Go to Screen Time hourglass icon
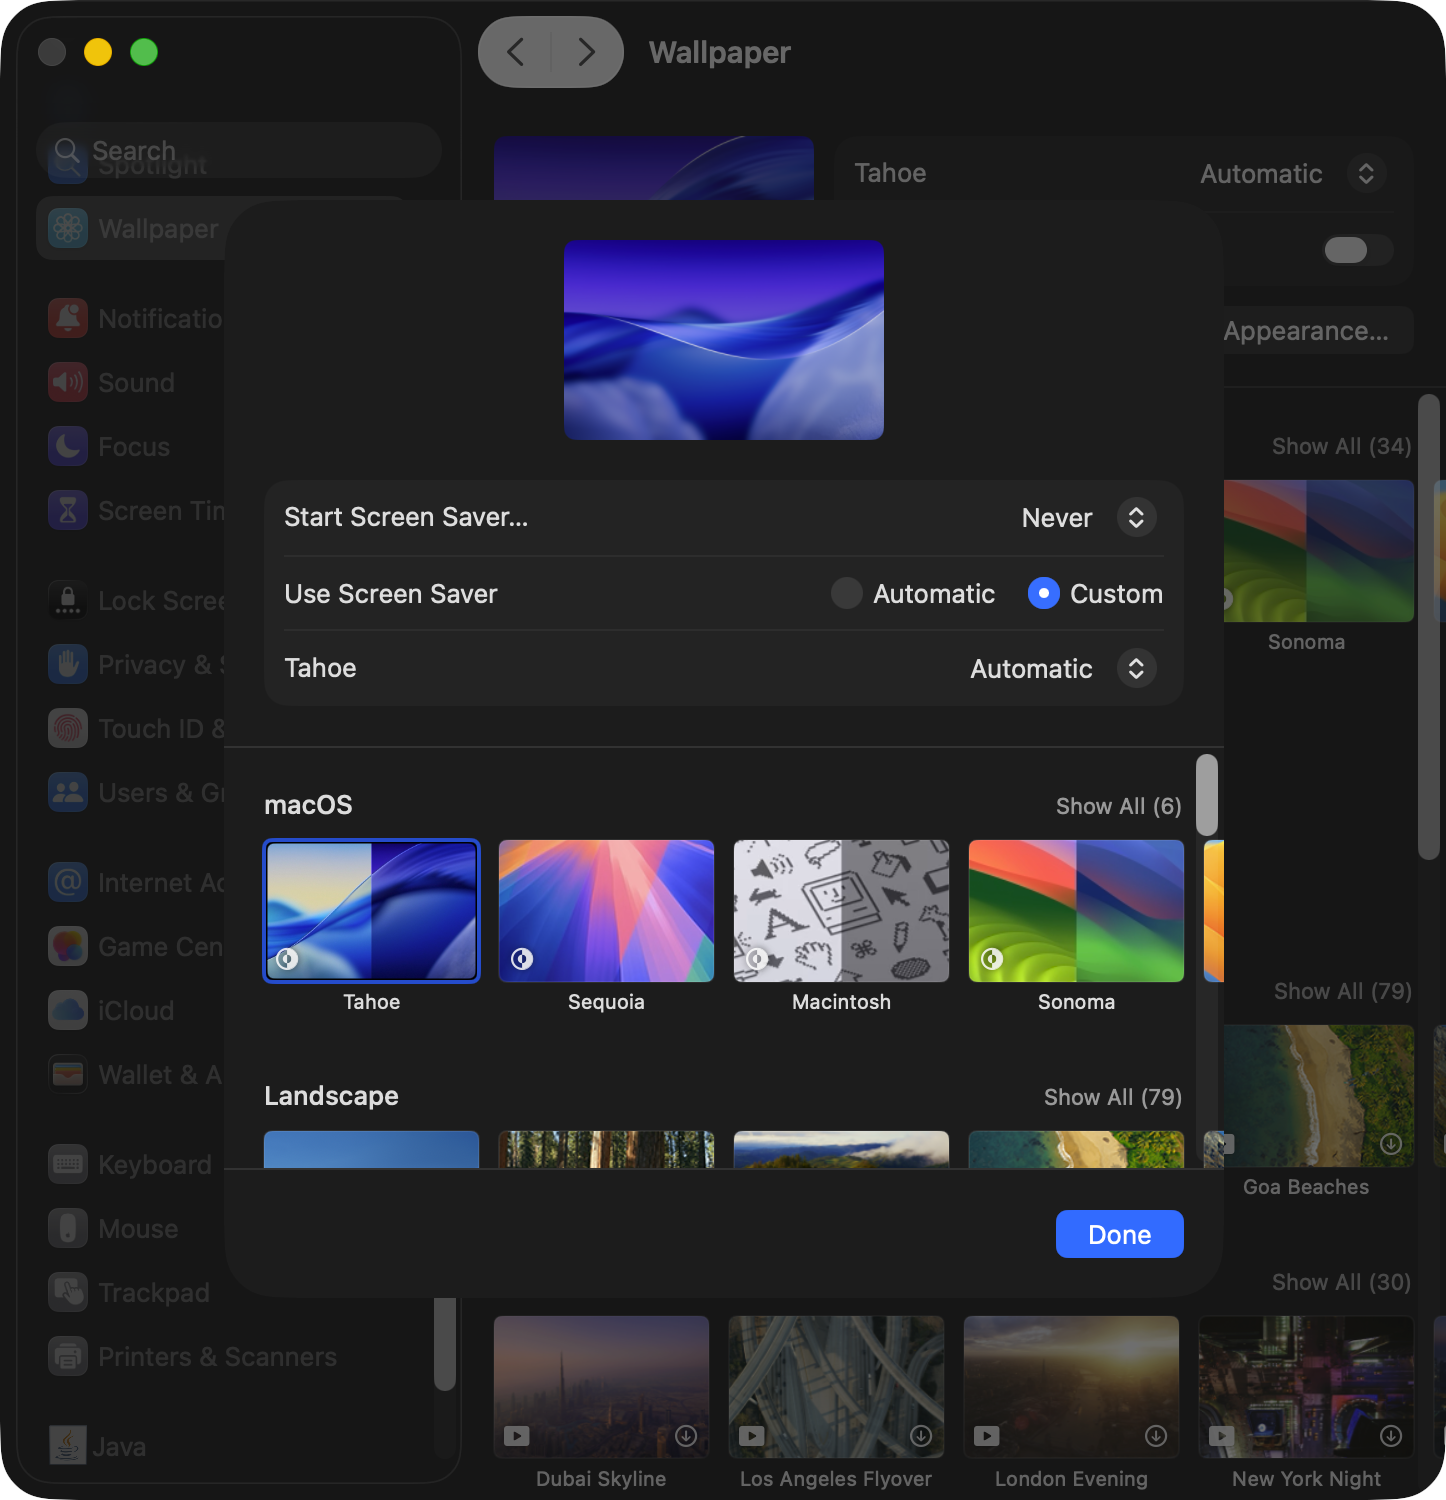The width and height of the screenshot is (1446, 1500). click(x=68, y=511)
